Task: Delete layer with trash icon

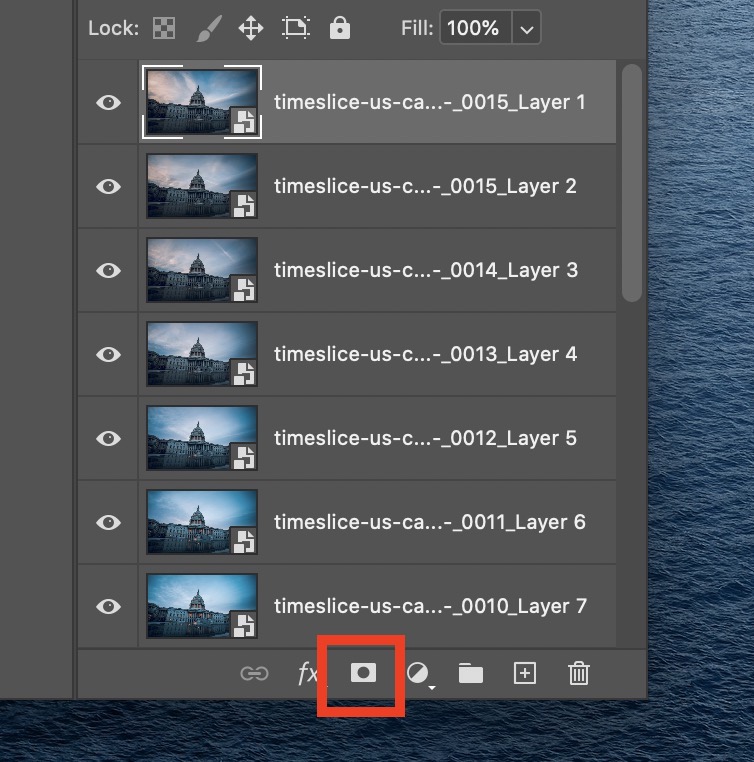Action: point(579,674)
